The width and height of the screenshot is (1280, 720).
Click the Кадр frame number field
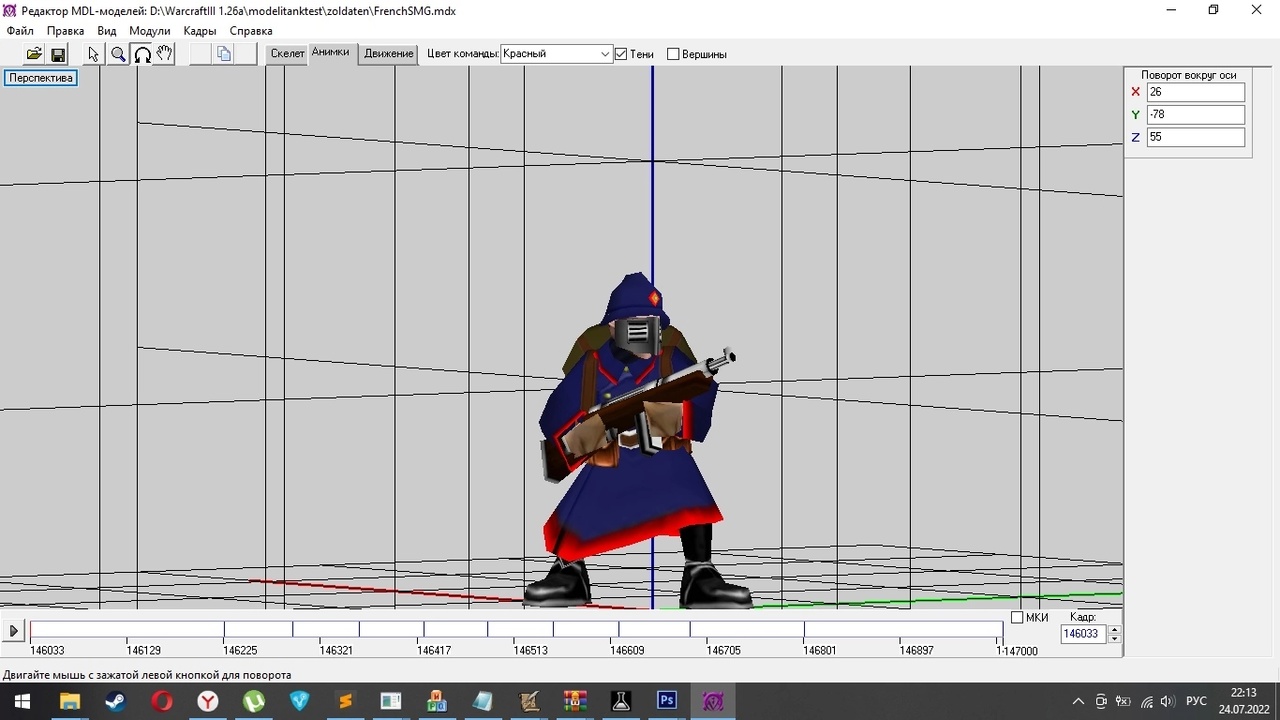1084,634
